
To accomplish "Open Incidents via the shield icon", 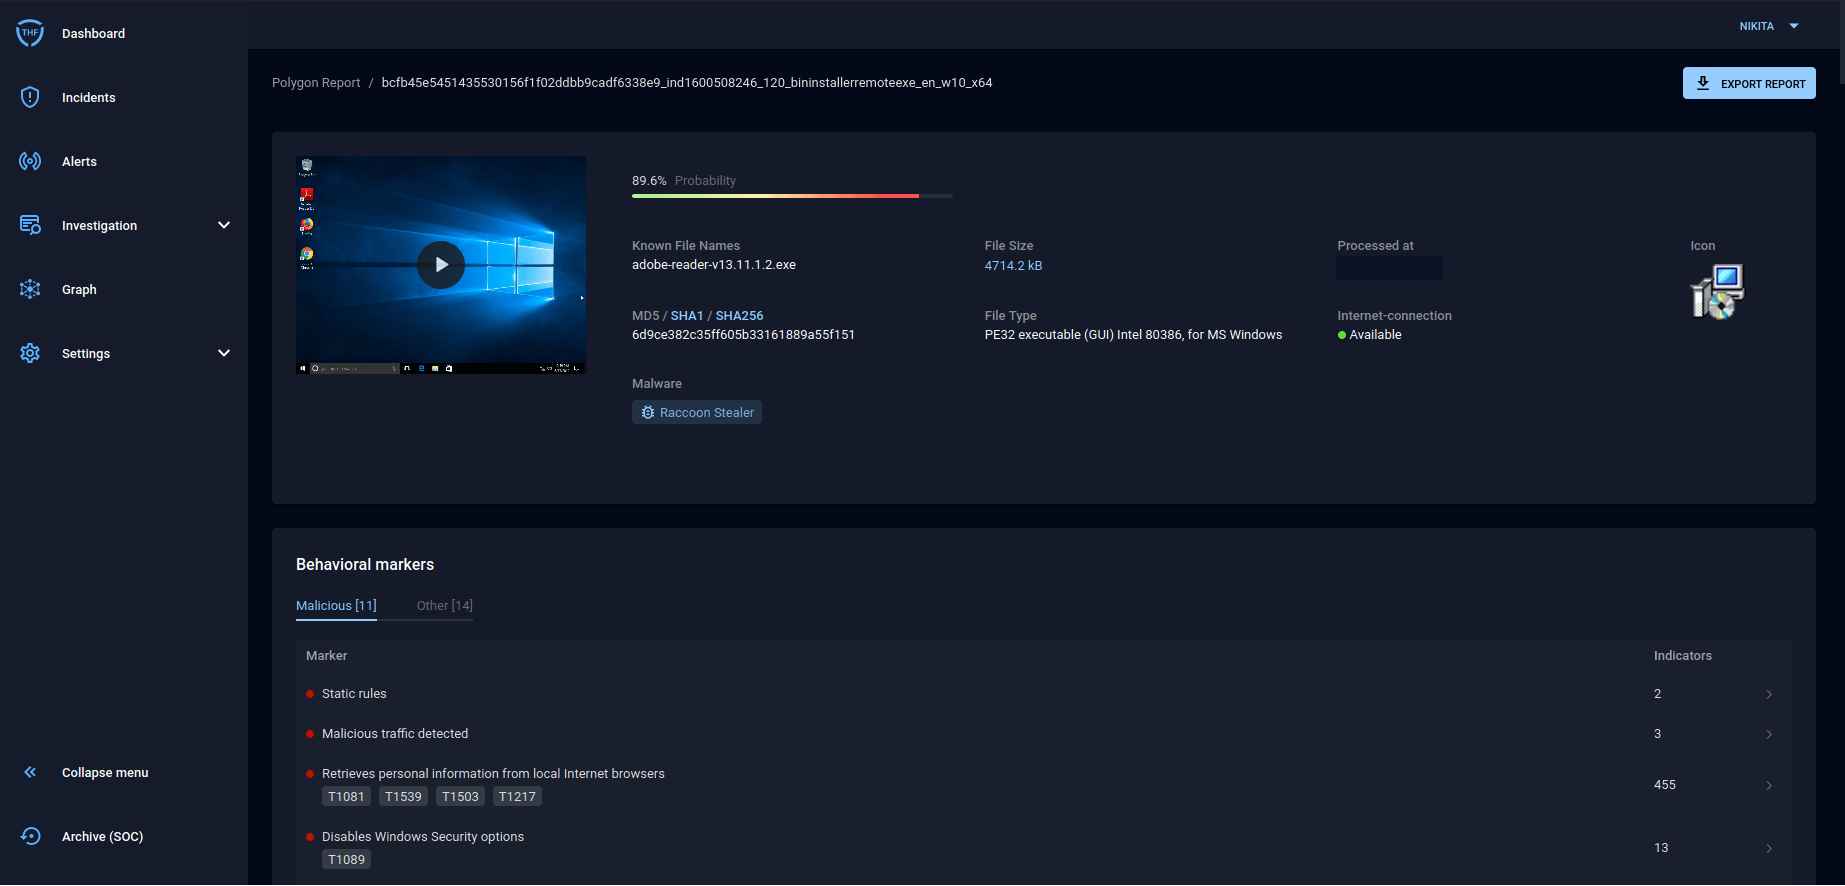I will (x=30, y=97).
